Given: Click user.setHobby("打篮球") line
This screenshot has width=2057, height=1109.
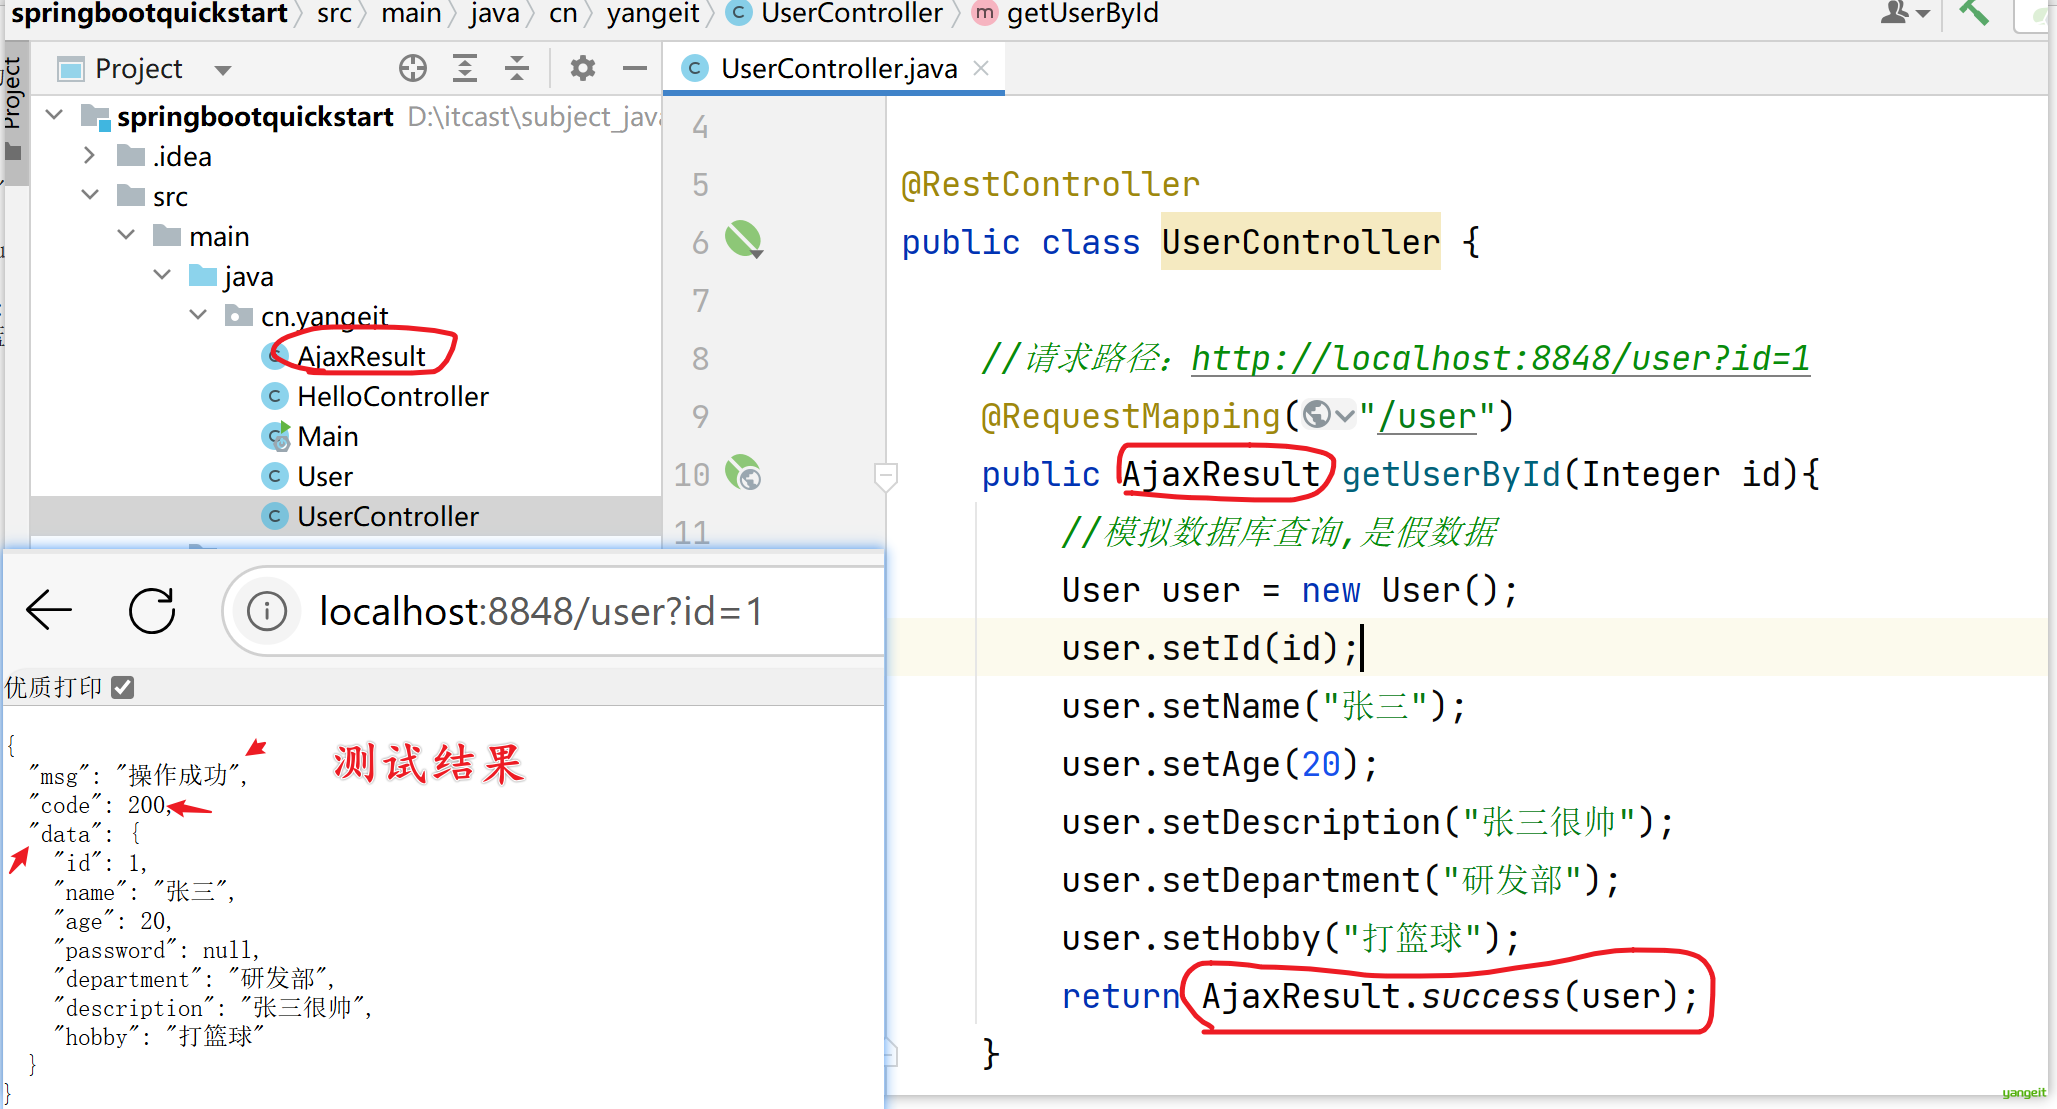Looking at the screenshot, I should pos(1290,939).
